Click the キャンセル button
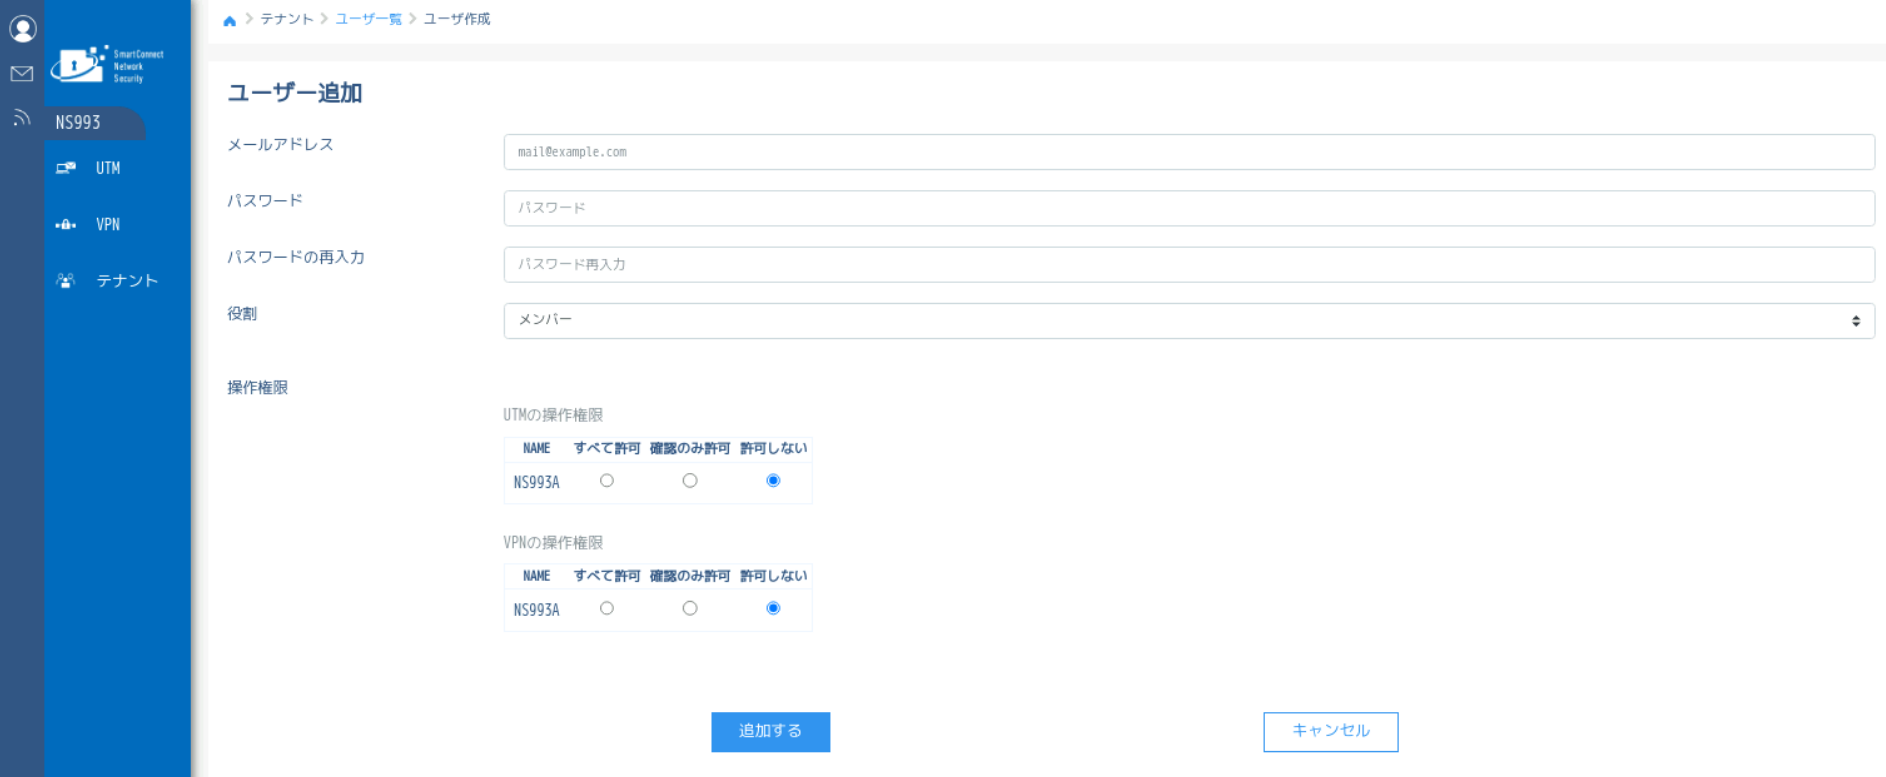Screen dimensions: 1886x777 (1331, 732)
